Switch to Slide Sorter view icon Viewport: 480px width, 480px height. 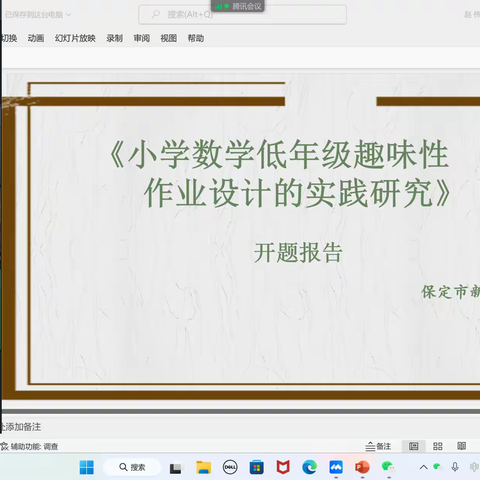tap(438, 446)
